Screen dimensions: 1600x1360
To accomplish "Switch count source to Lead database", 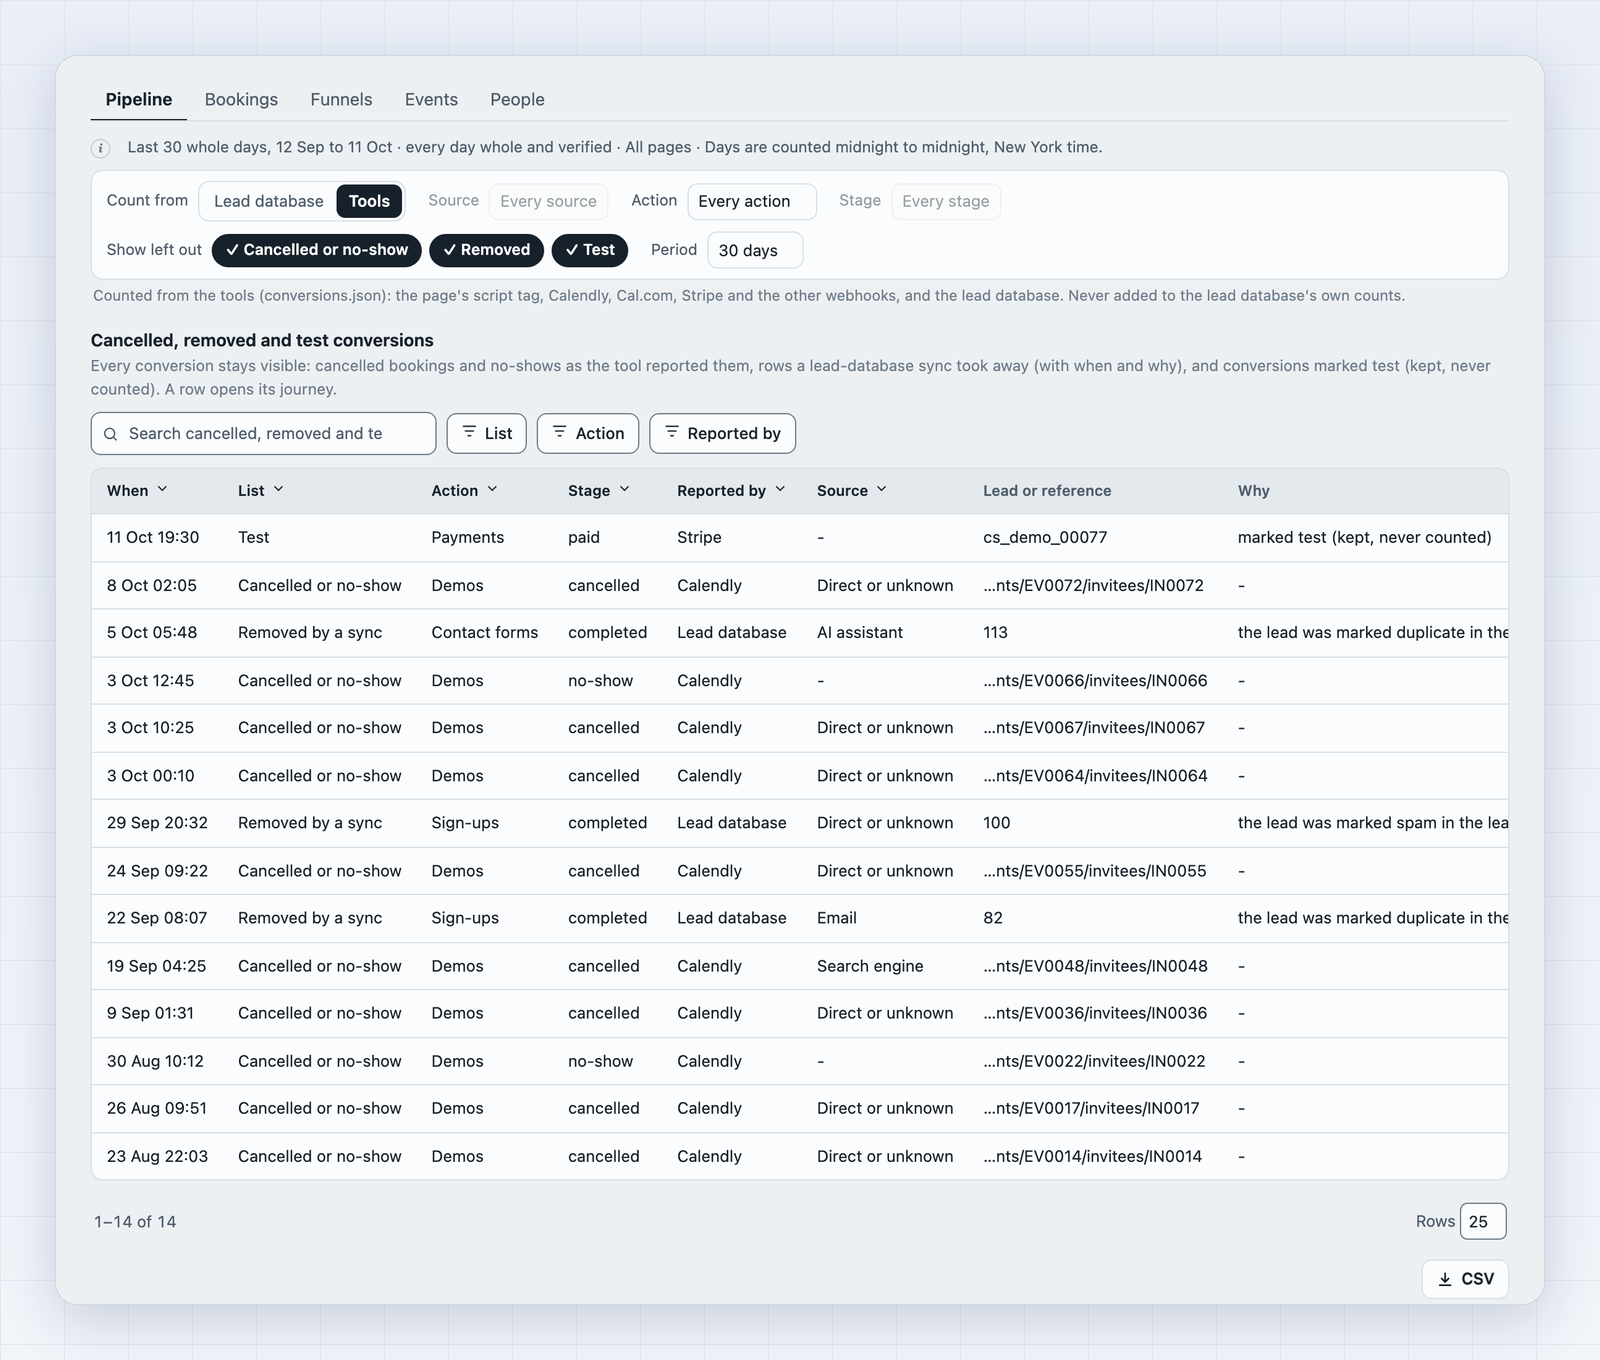I will 268,201.
